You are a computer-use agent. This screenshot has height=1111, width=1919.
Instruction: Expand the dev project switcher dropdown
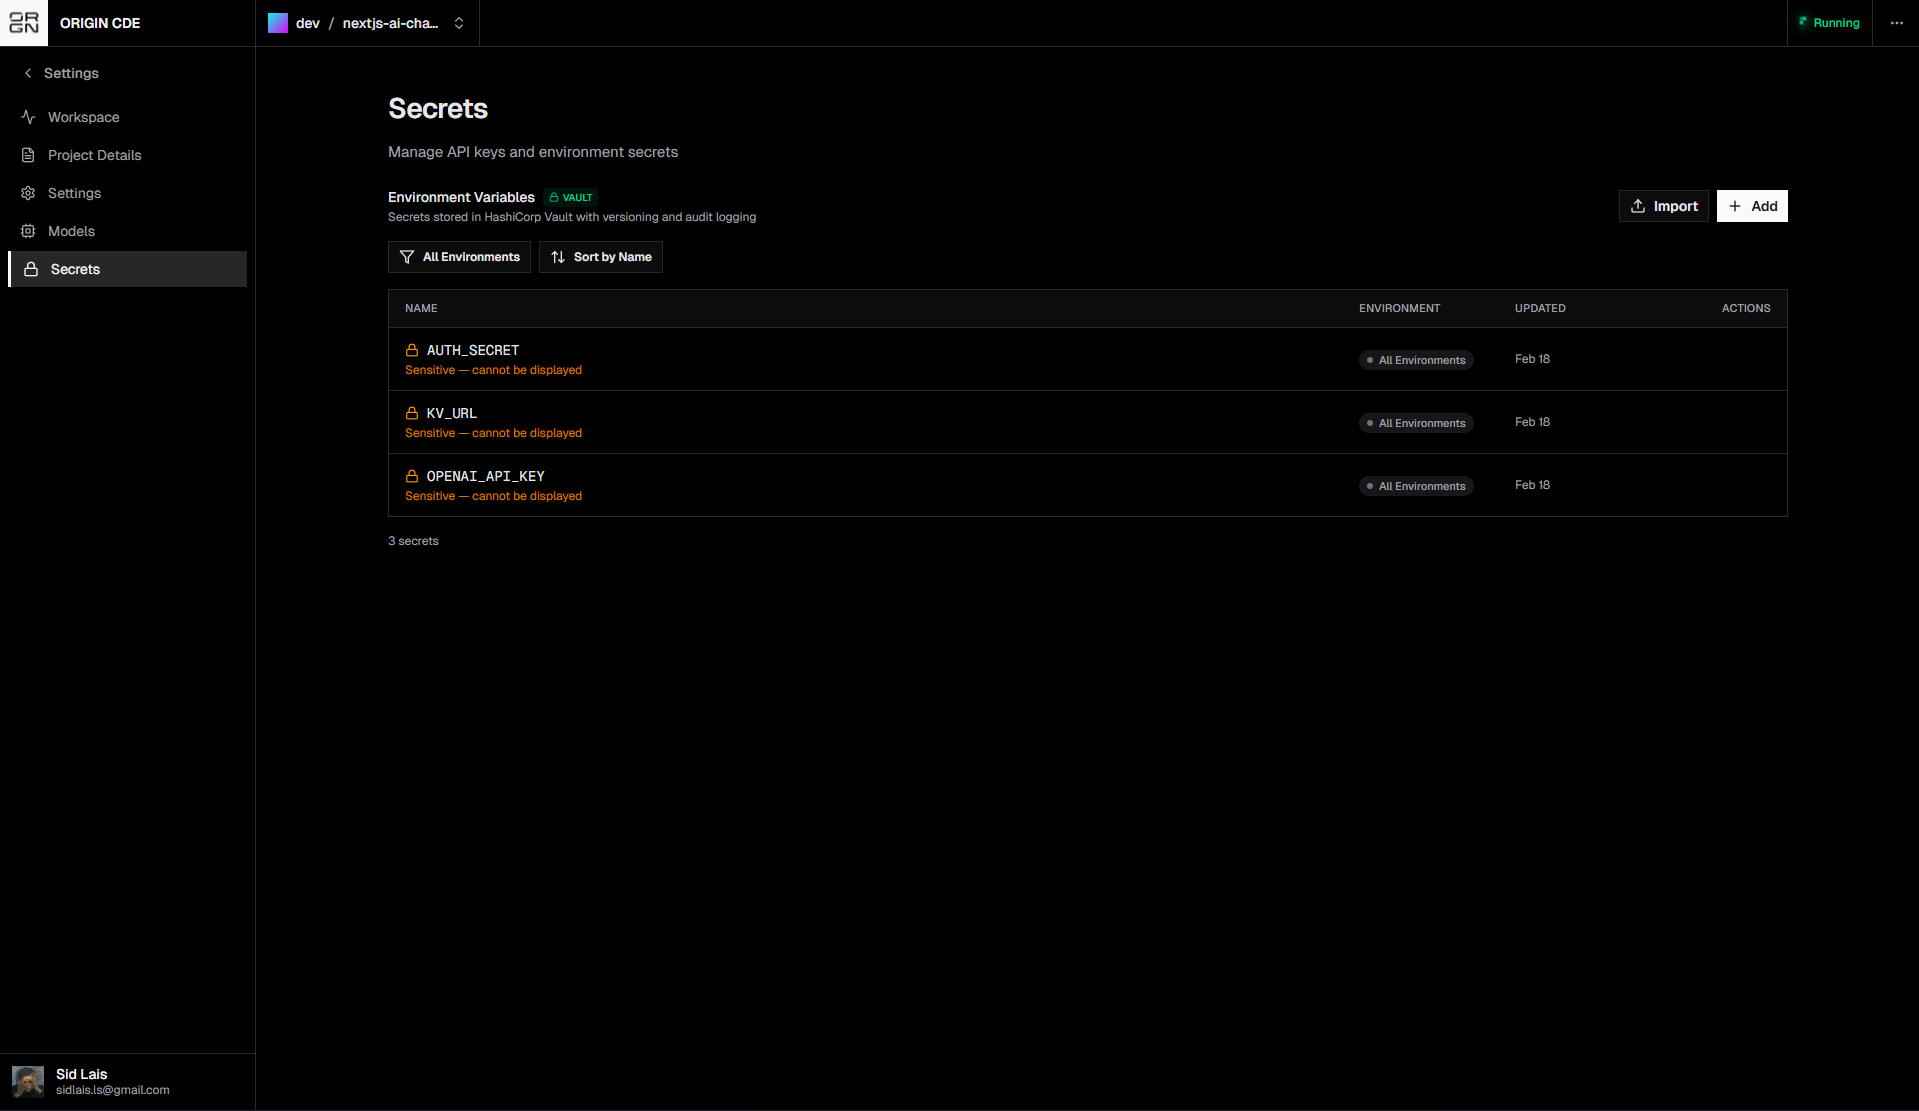459,23
